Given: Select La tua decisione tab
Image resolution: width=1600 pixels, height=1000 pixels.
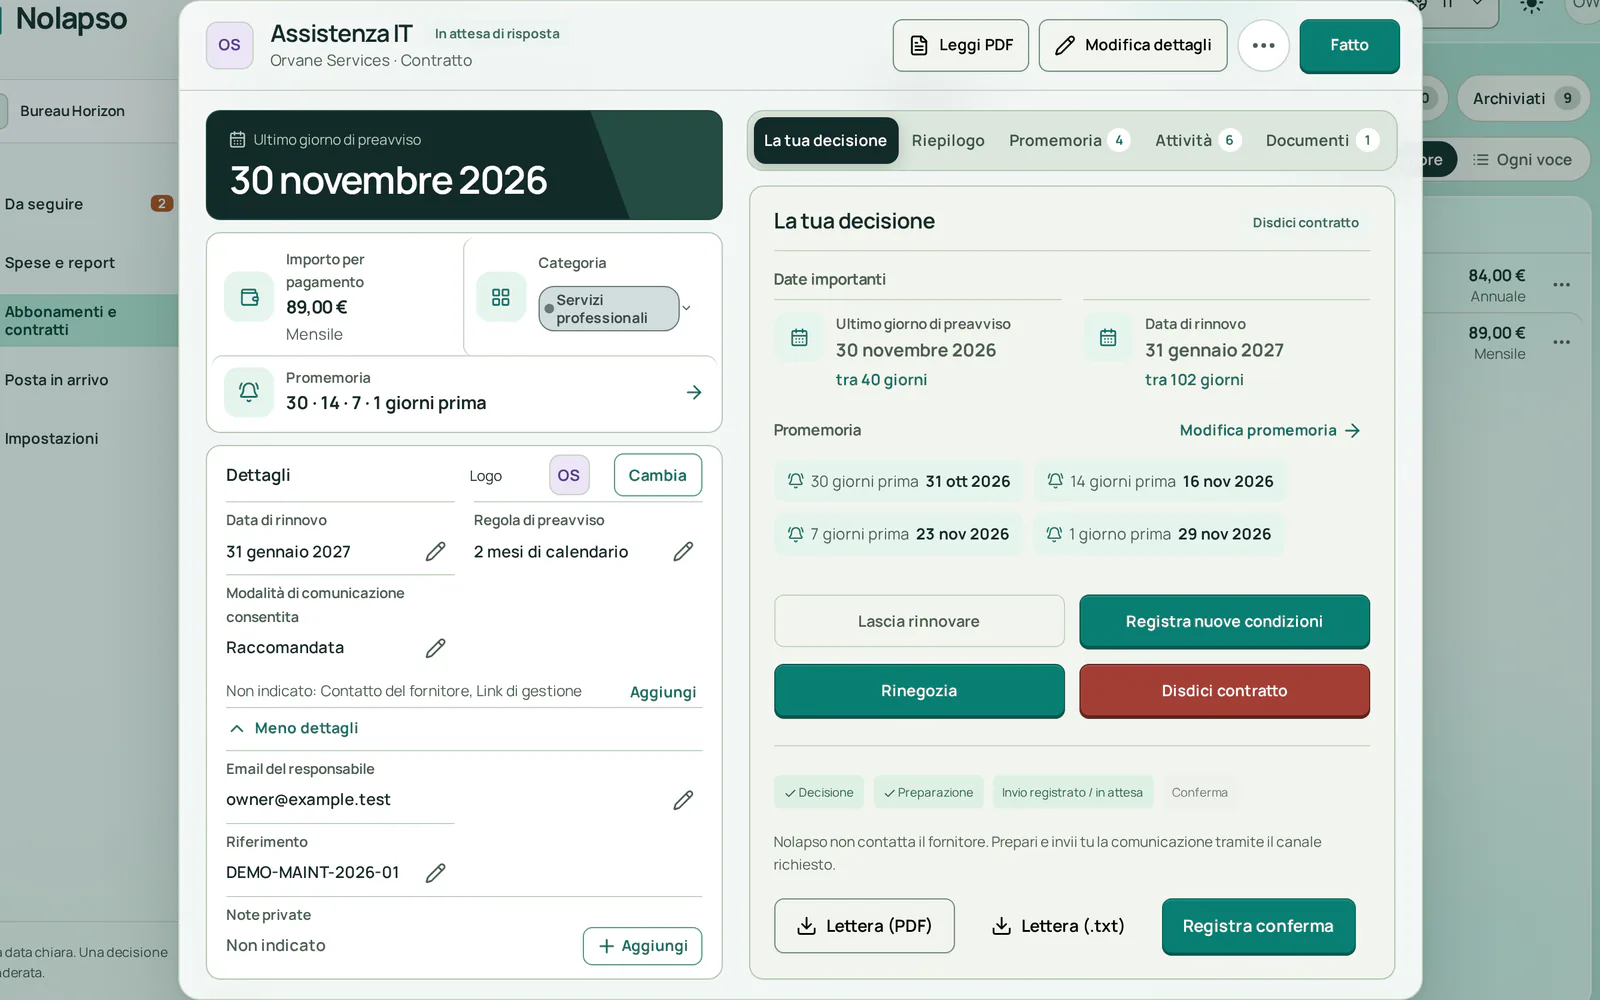Looking at the screenshot, I should (x=826, y=141).
